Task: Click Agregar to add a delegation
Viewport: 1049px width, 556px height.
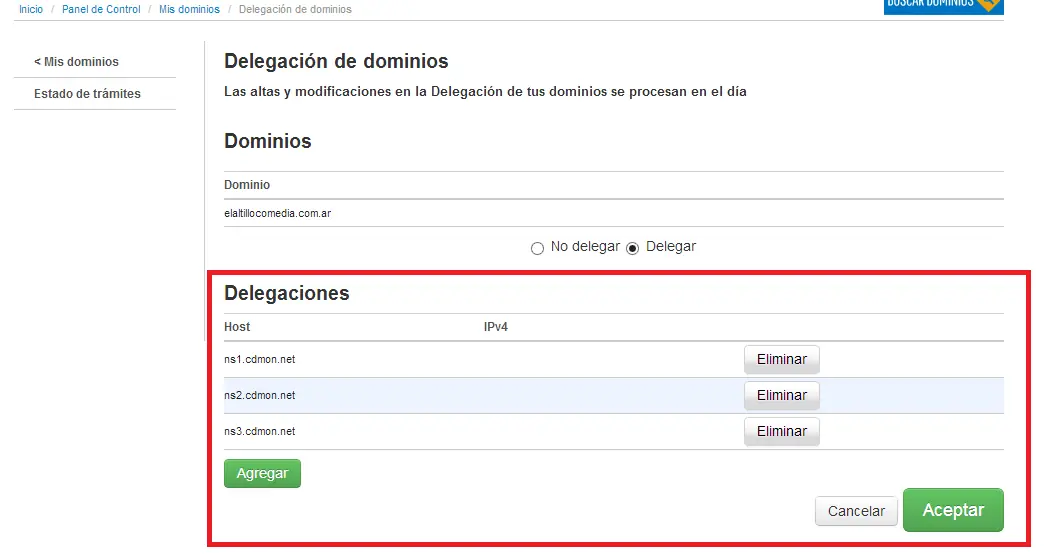Action: [x=262, y=473]
